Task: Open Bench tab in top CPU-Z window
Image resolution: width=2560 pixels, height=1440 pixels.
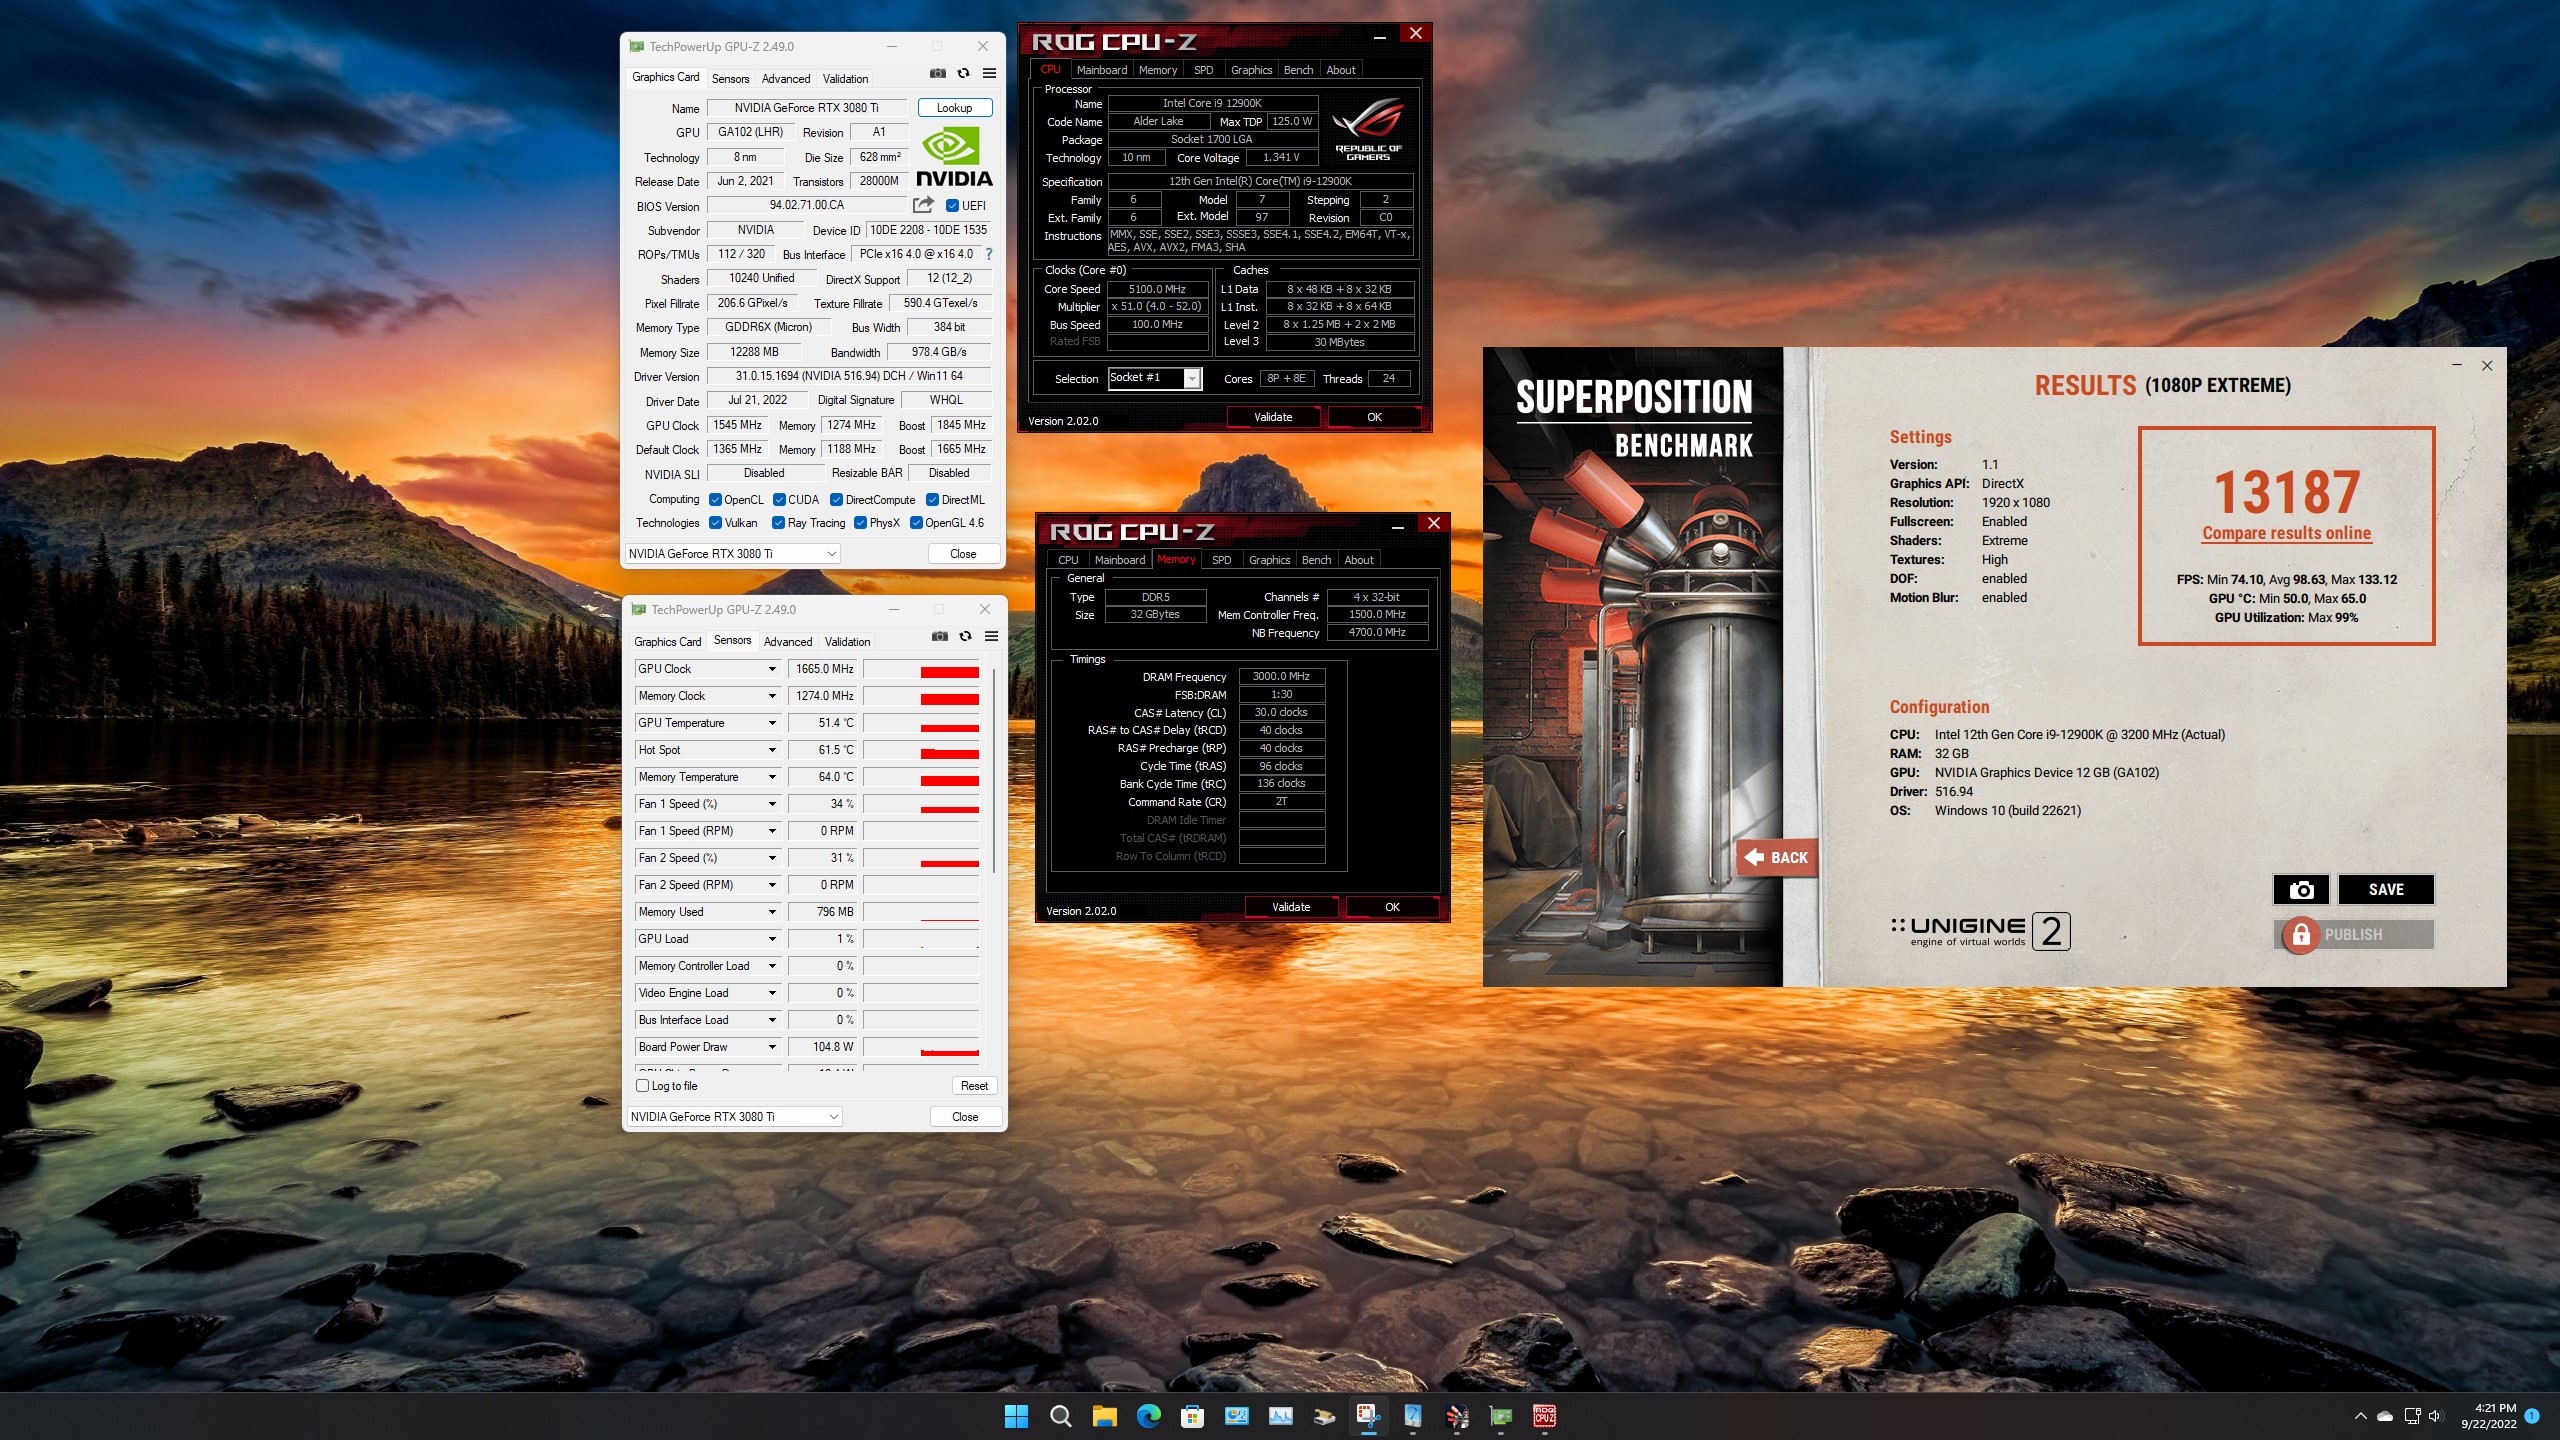Action: click(1298, 70)
